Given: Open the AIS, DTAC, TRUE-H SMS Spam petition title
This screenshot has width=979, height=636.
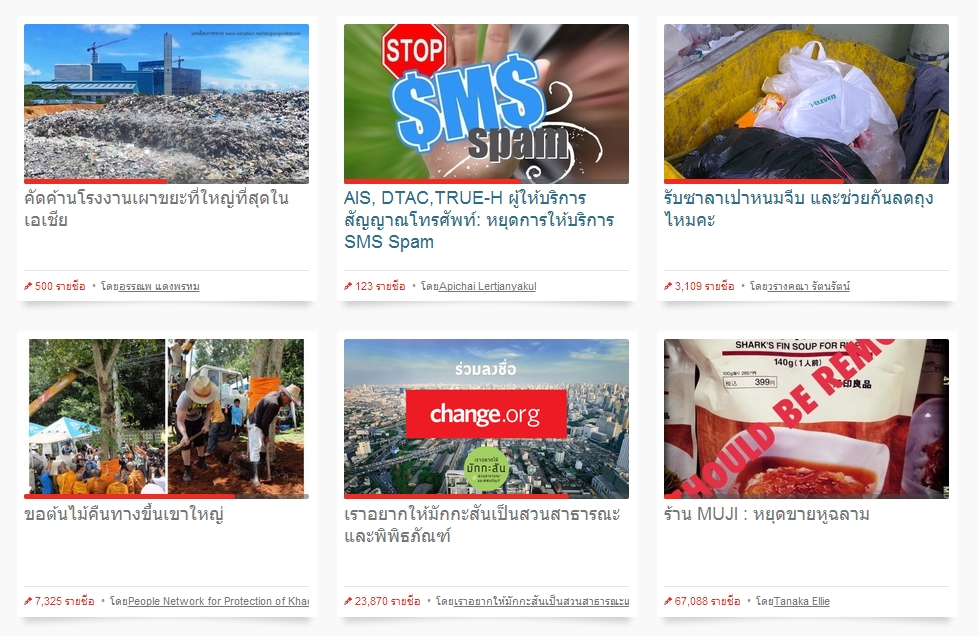Looking at the screenshot, I should (x=479, y=220).
